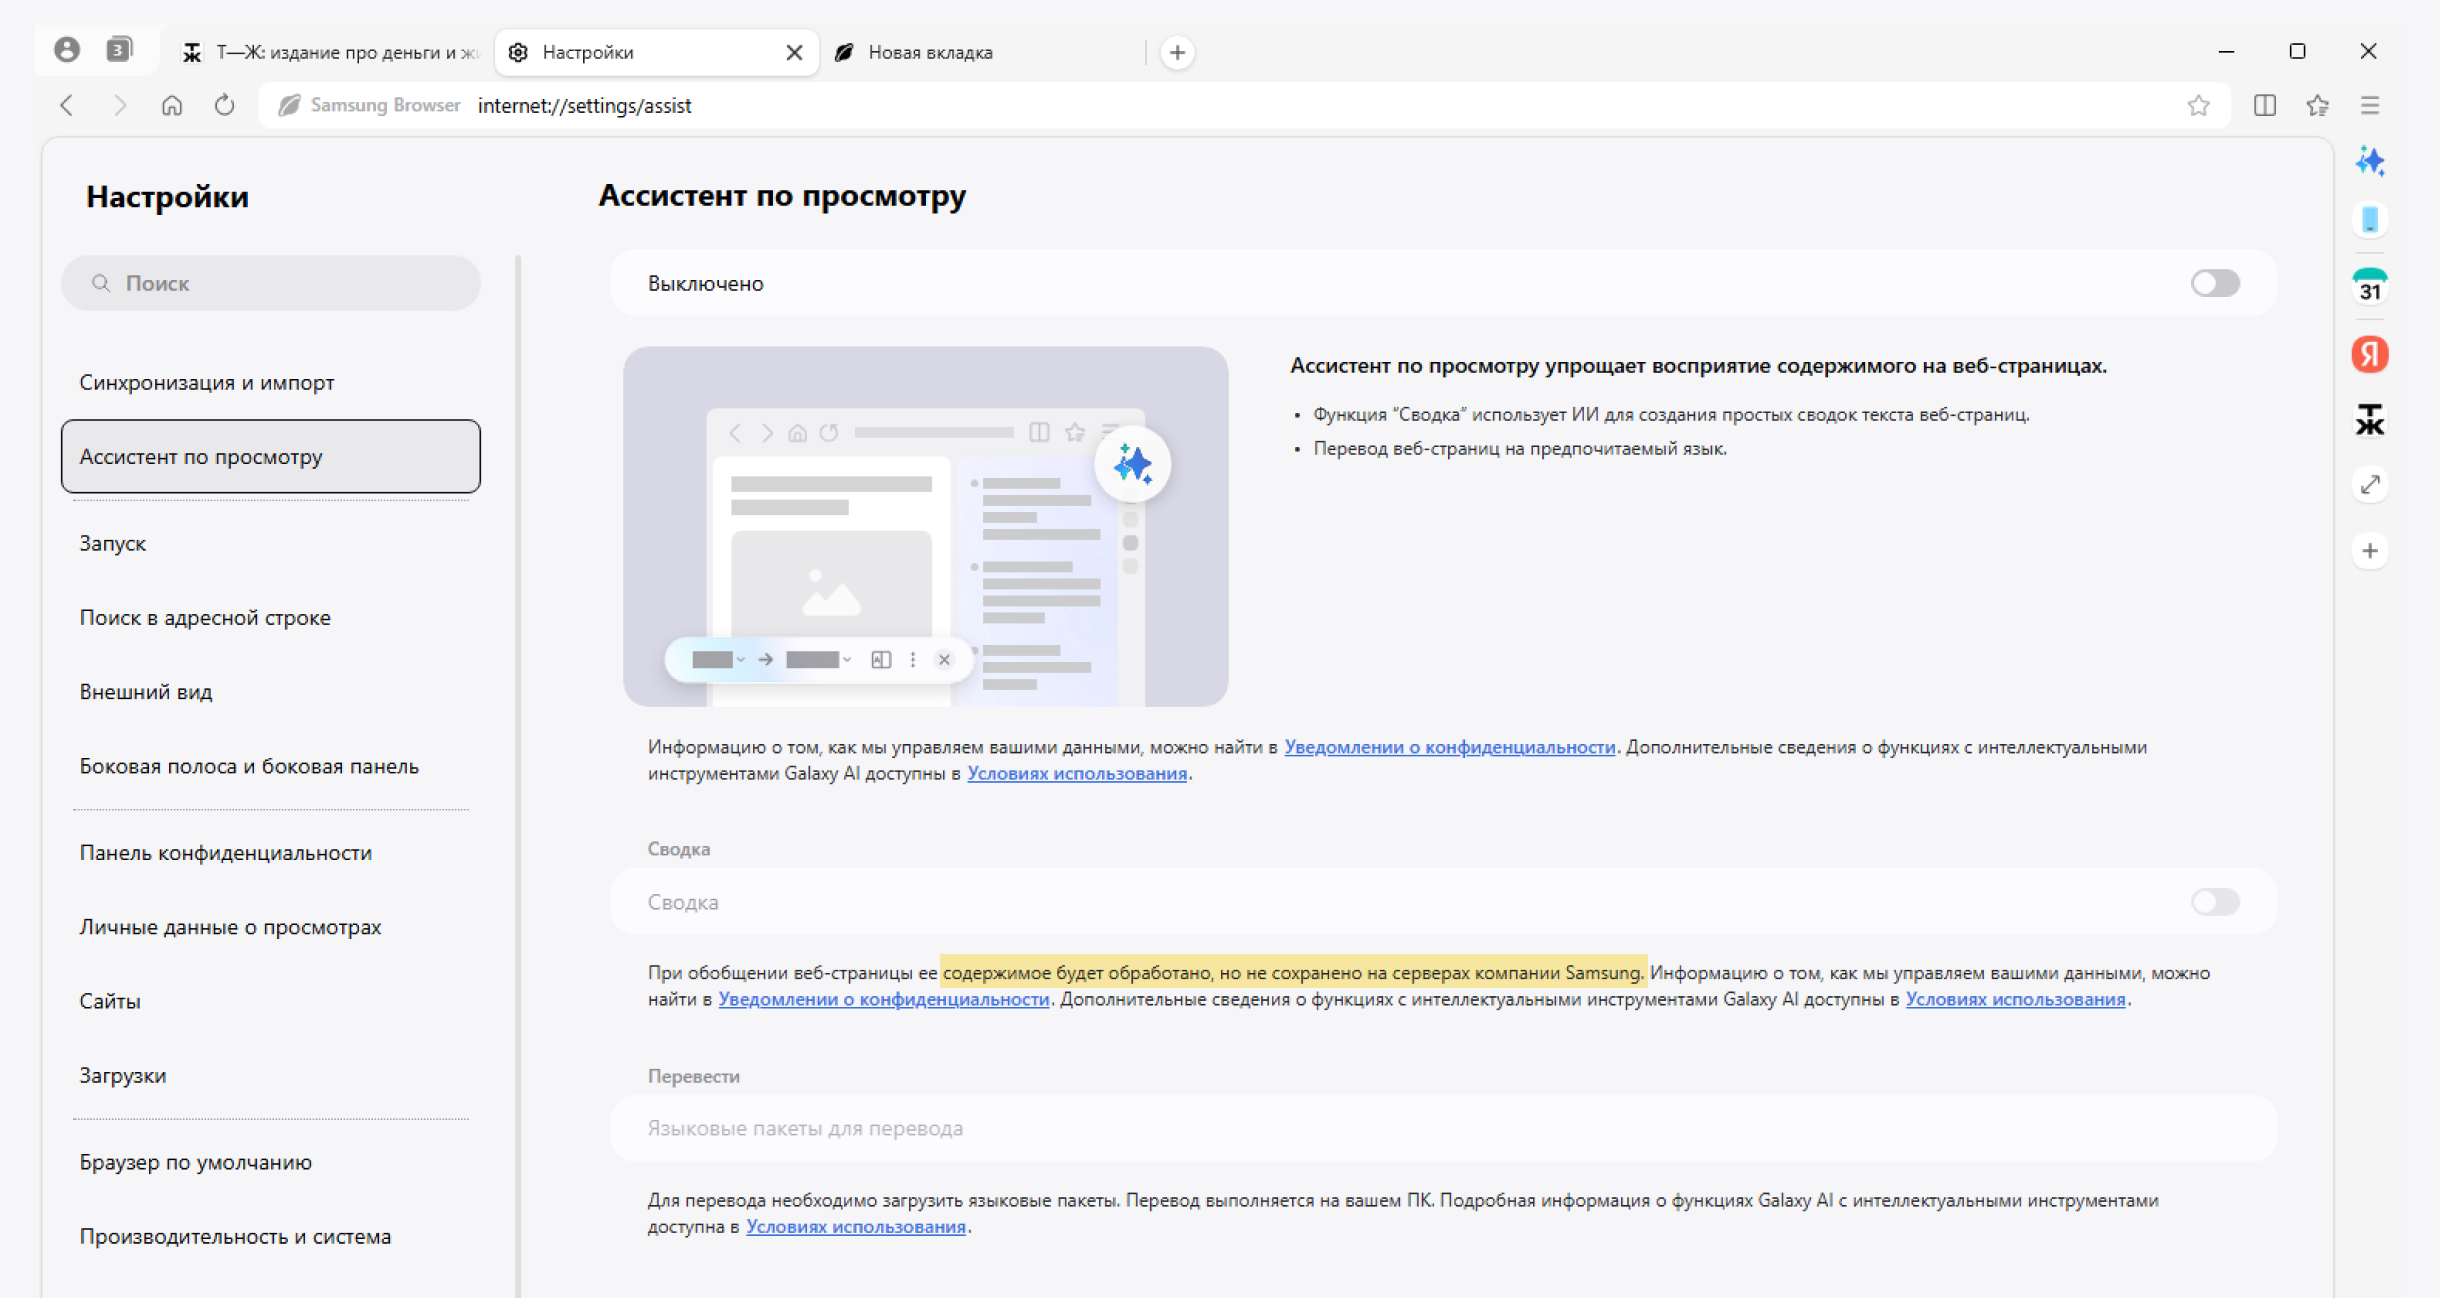The height and width of the screenshot is (1298, 2440).
Task: Open the Запуск settings section
Action: tap(271, 543)
